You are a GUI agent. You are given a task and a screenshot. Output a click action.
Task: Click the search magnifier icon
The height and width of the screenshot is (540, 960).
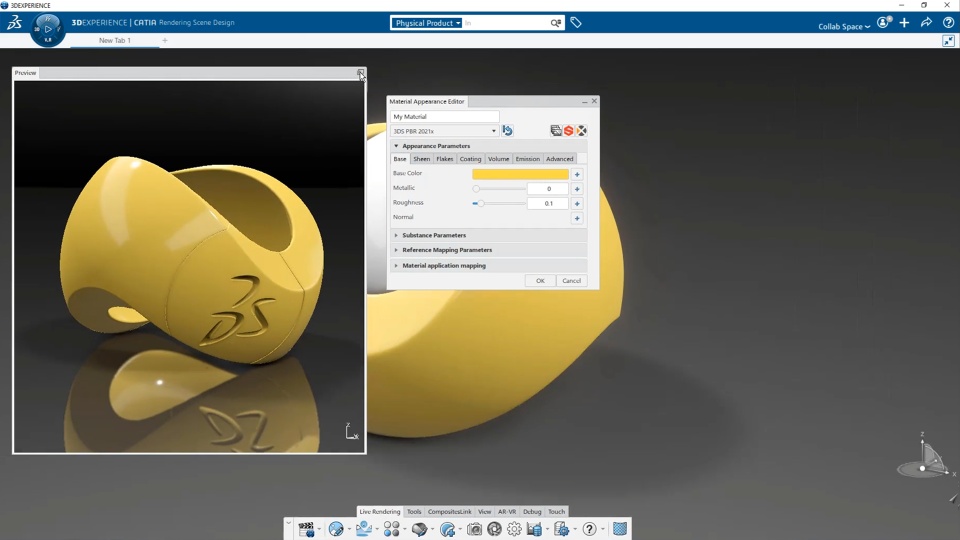coord(555,23)
